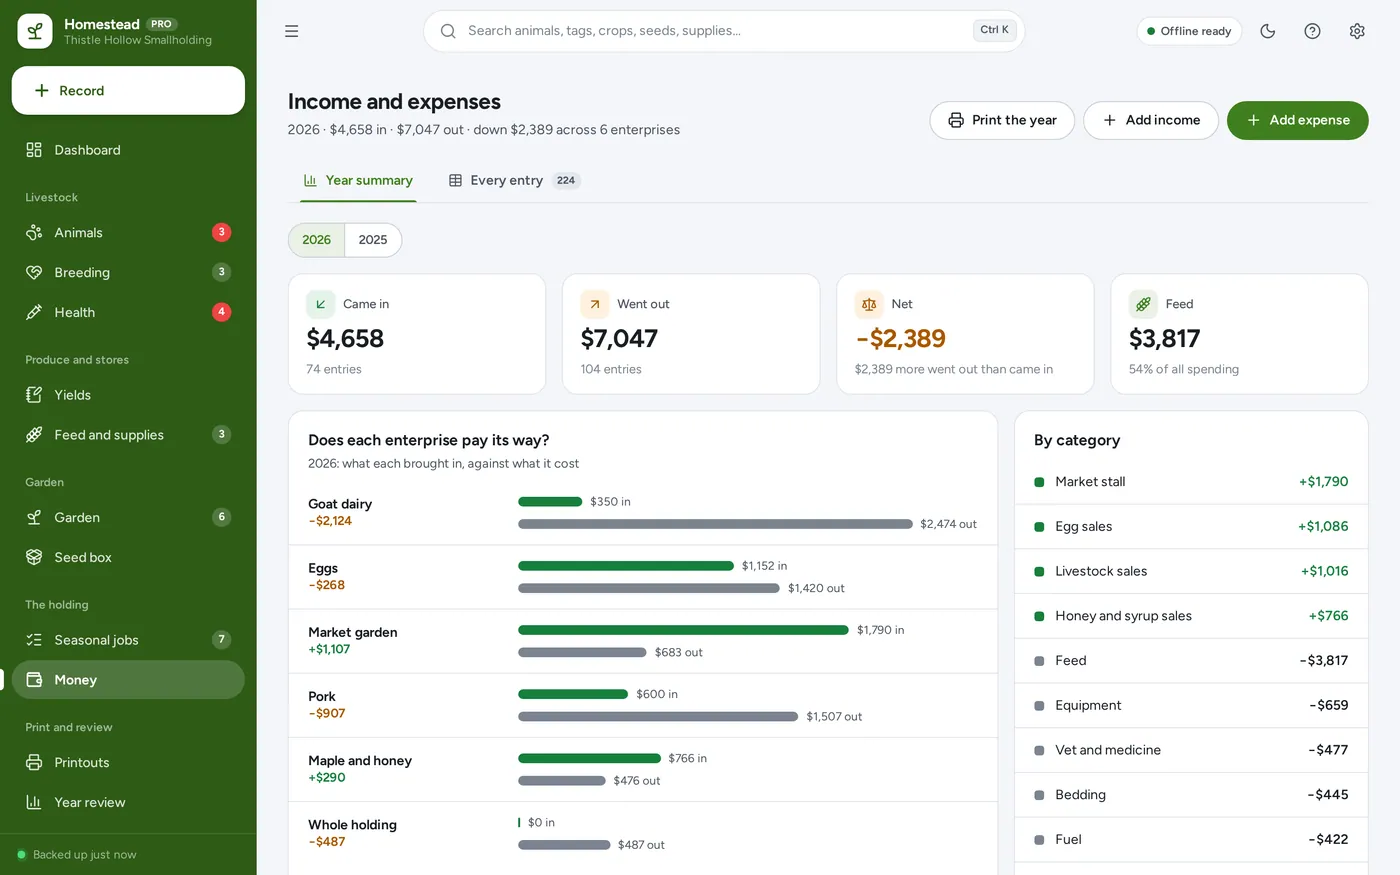Open the Health section
Image resolution: width=1400 pixels, height=875 pixels.
(x=128, y=313)
